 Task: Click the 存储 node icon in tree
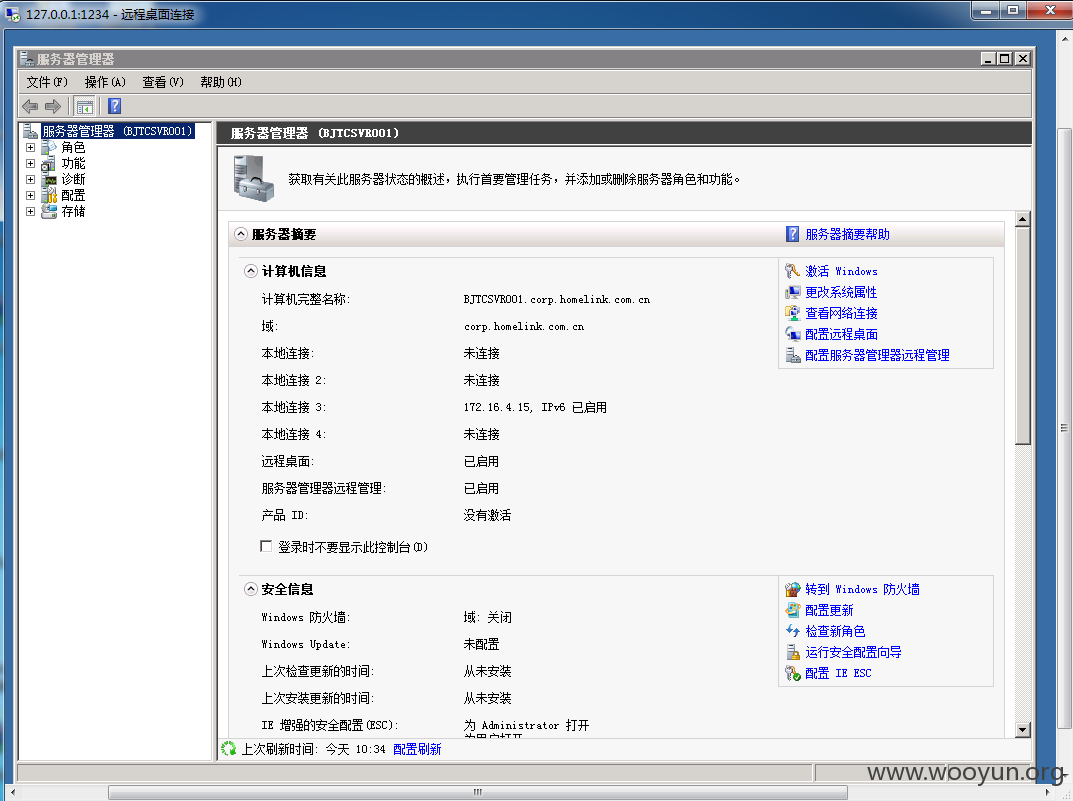pos(49,211)
